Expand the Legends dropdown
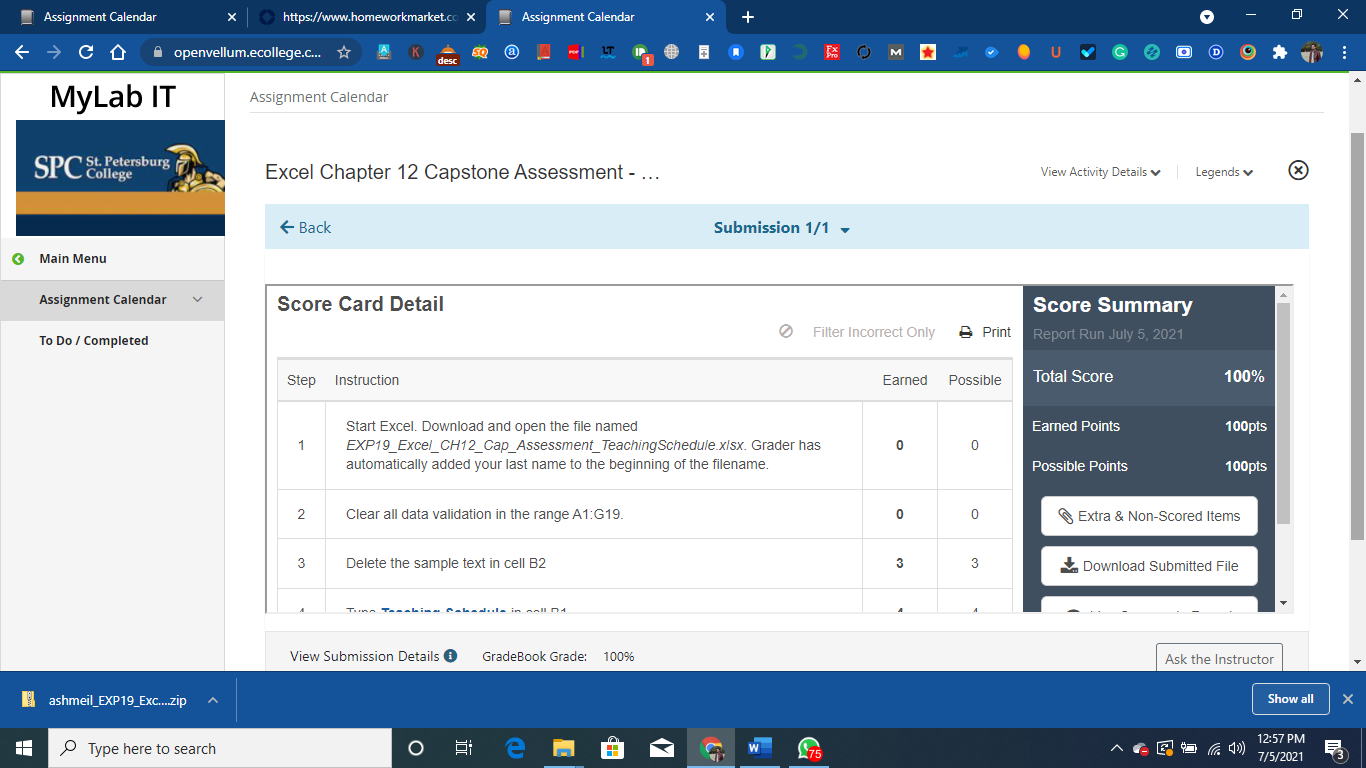Viewport: 1366px width, 768px height. 1224,172
